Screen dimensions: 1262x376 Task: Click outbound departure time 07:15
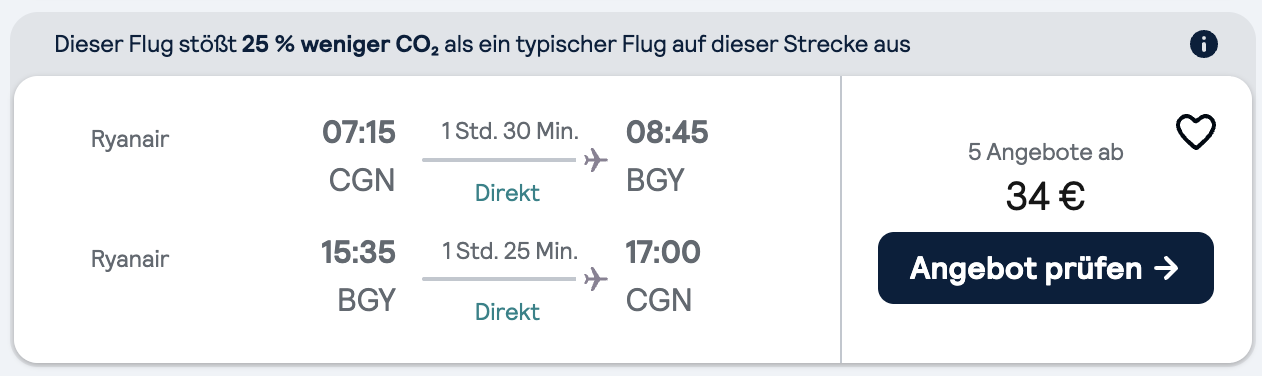(359, 132)
